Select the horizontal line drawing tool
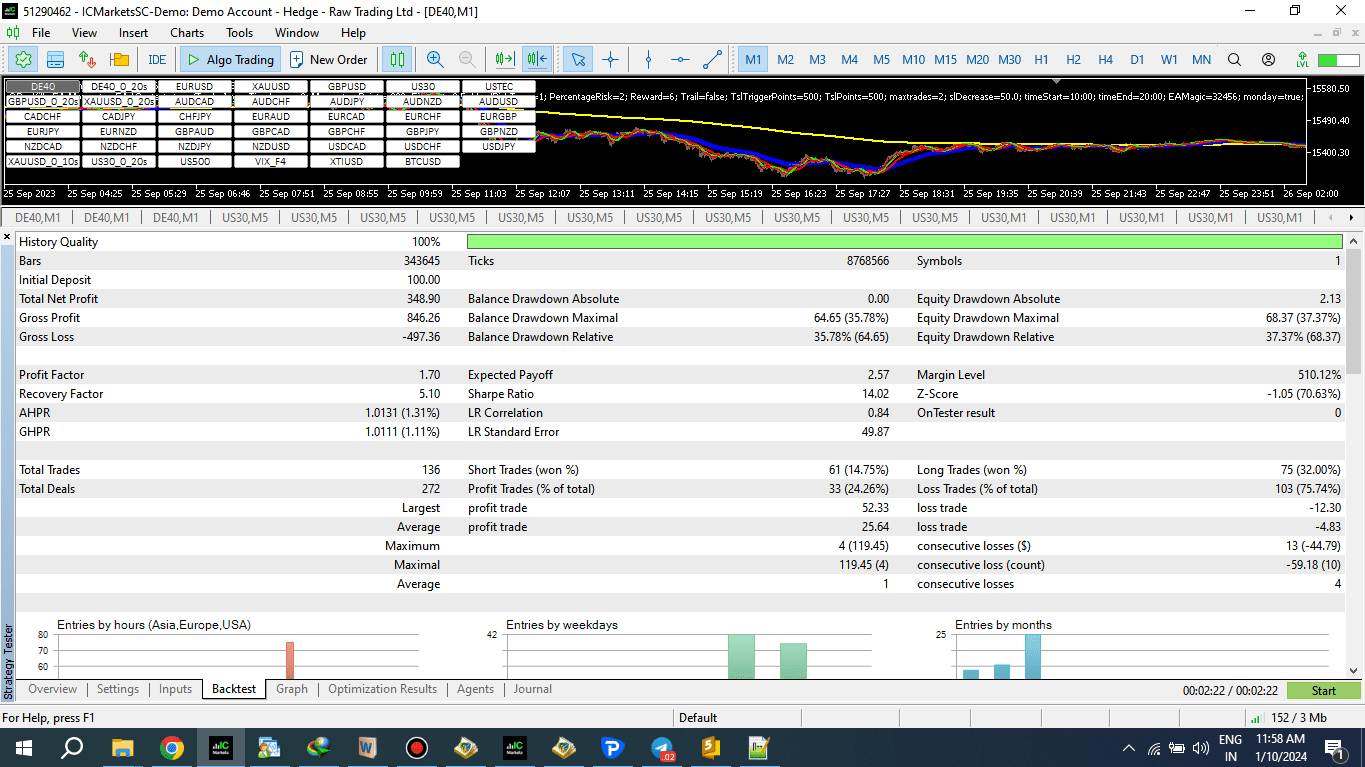The width and height of the screenshot is (1365, 767). (680, 59)
